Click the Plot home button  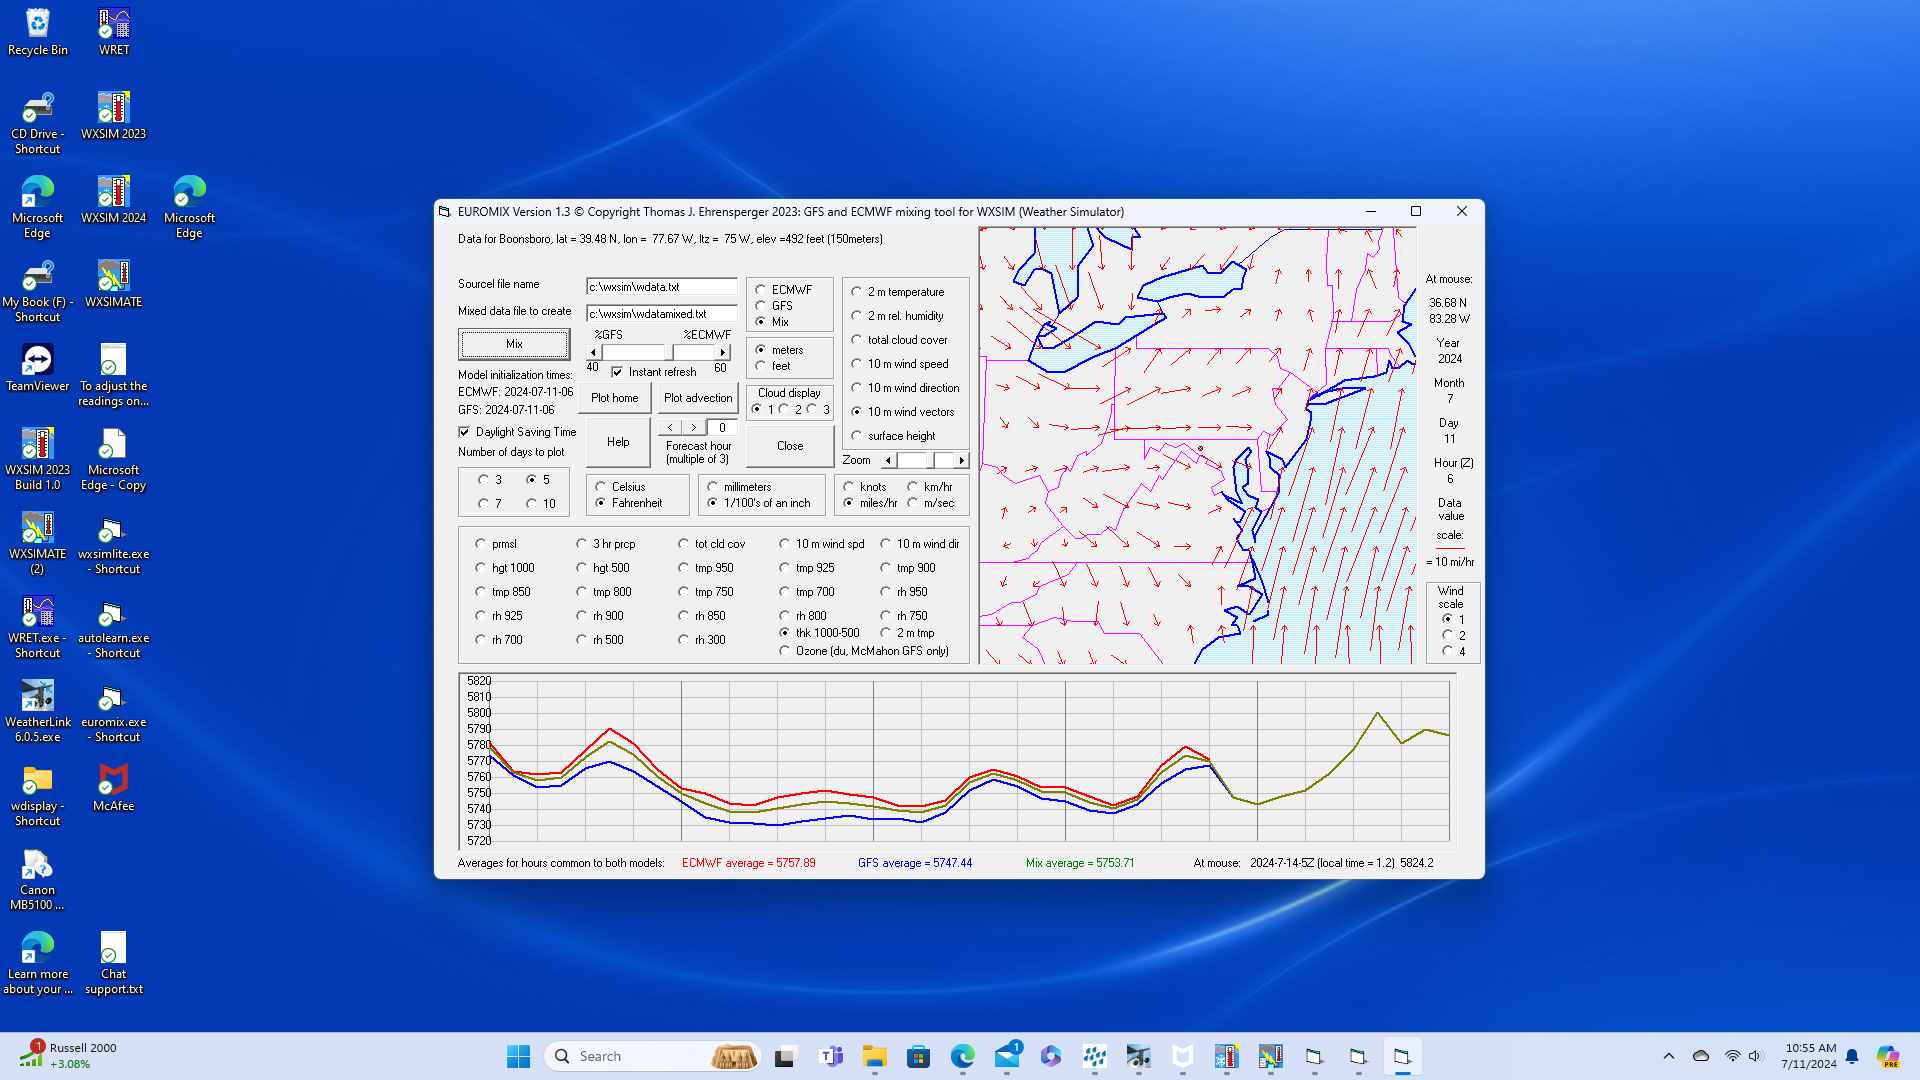(614, 398)
